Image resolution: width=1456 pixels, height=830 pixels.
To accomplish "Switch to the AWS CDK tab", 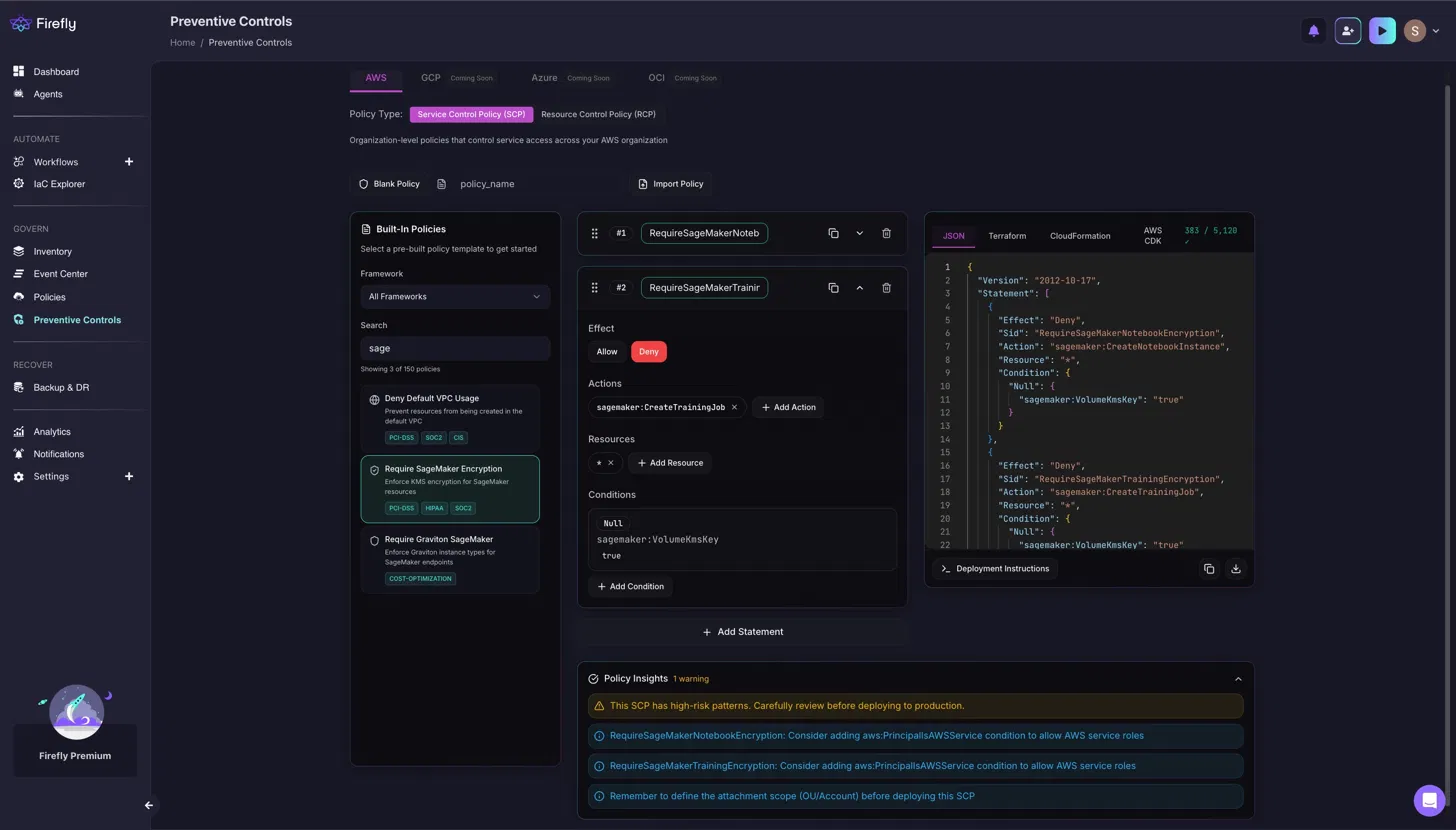I will click(x=1153, y=236).
